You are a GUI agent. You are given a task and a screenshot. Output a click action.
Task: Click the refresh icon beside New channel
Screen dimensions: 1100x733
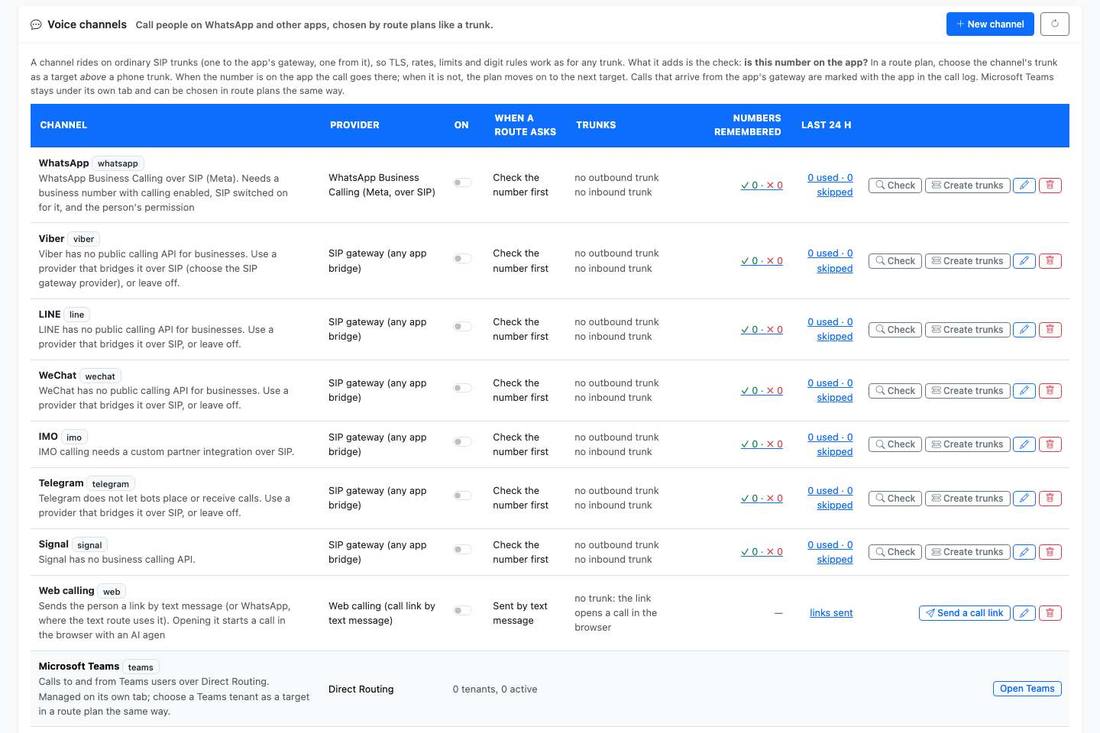(1054, 24)
